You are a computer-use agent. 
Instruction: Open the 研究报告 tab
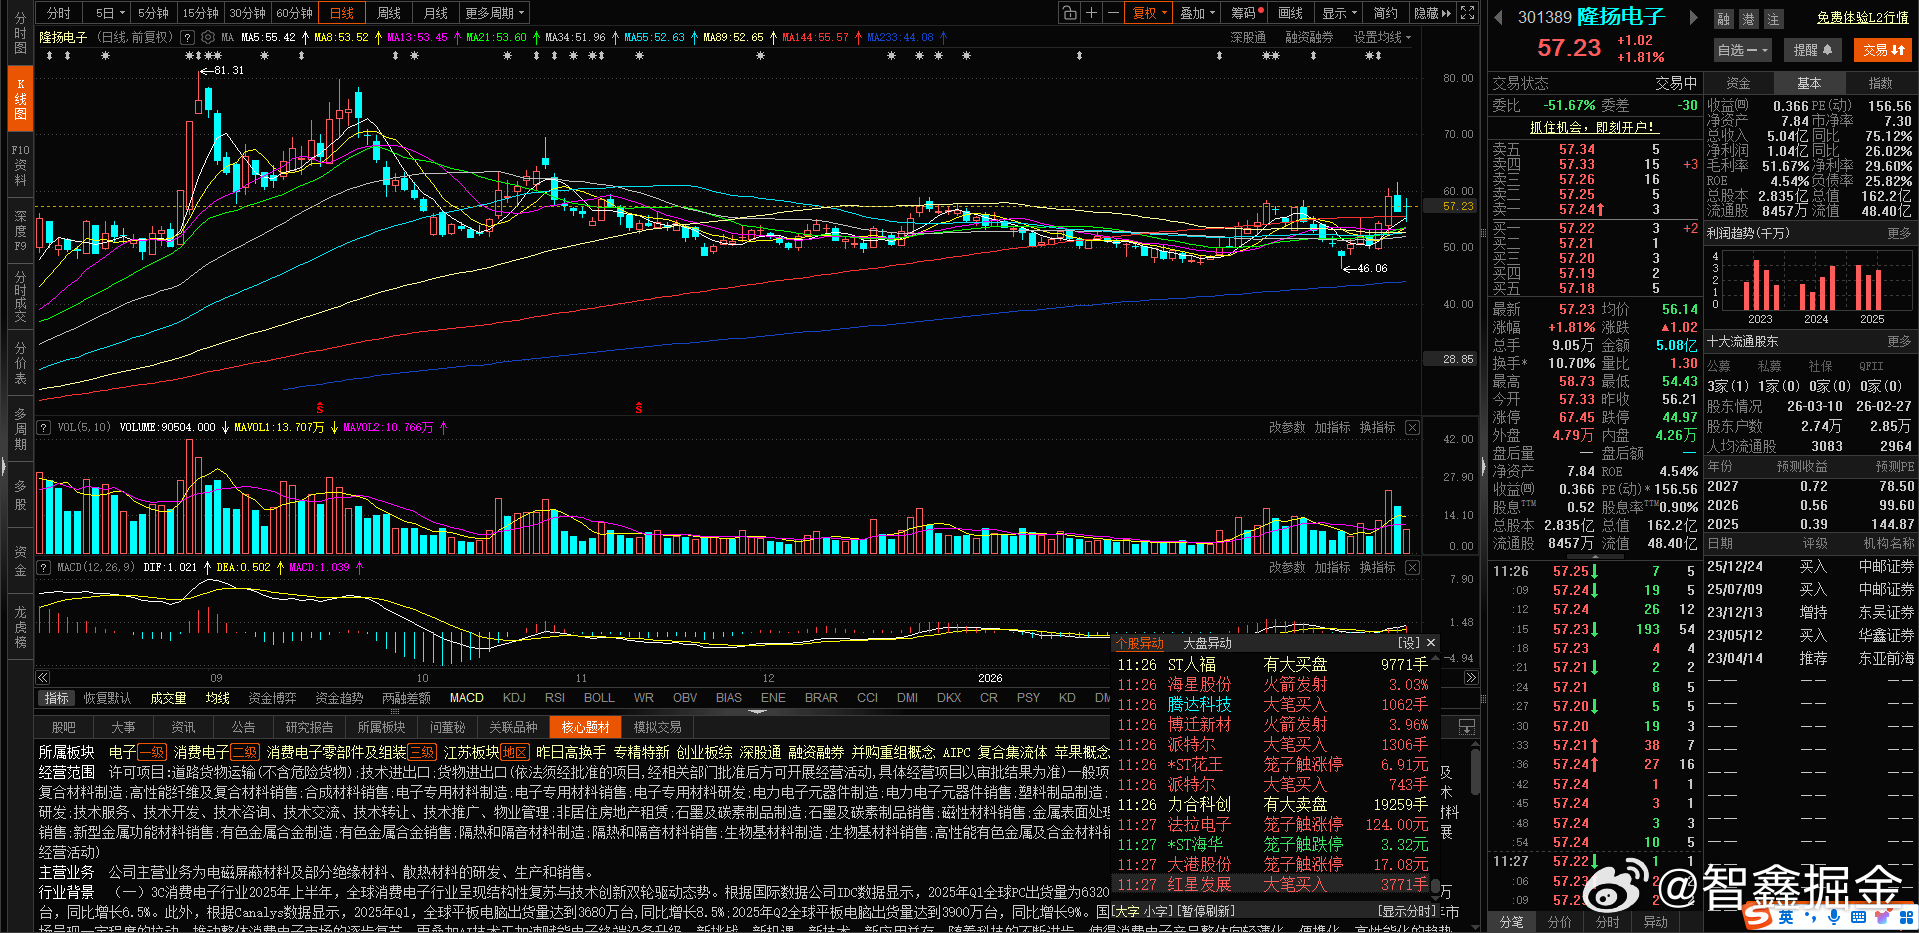[x=309, y=727]
